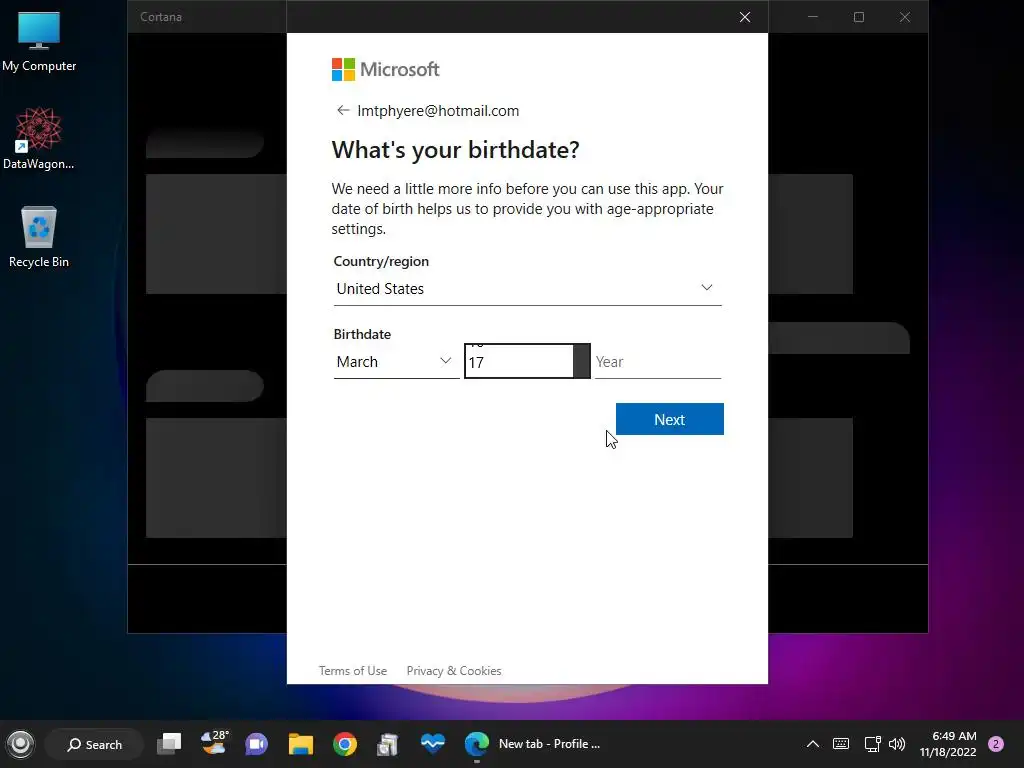
Task: Open the Recycle Bin desktop icon
Action: pyautogui.click(x=39, y=236)
